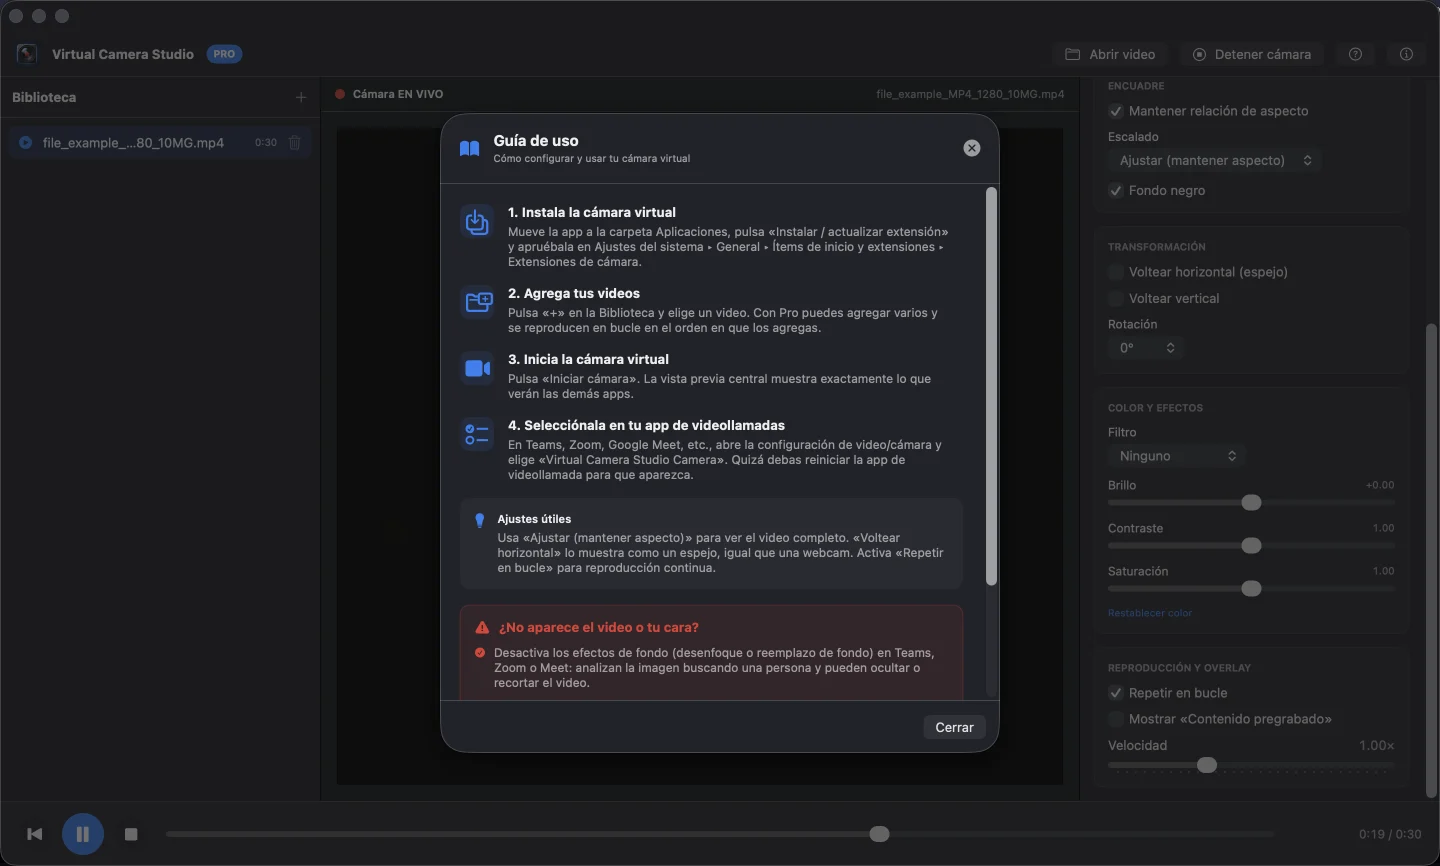Skip back to the start of the video

[35, 834]
